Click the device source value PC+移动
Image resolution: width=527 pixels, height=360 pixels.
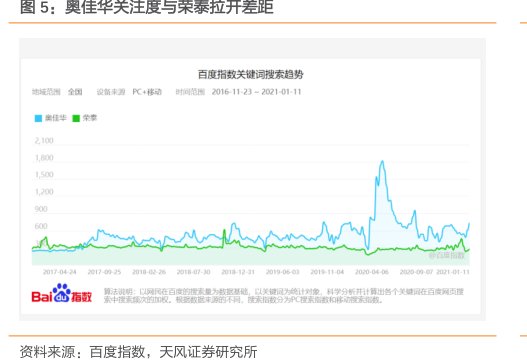click(147, 92)
